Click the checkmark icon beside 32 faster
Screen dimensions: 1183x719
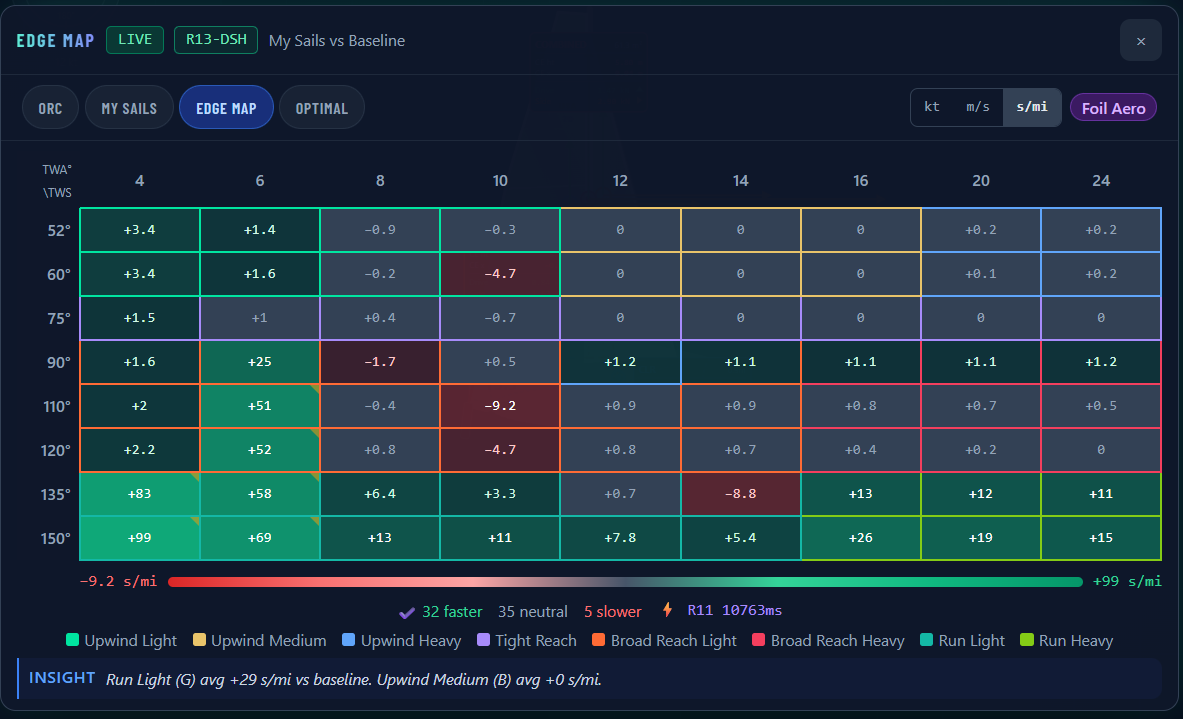(407, 612)
